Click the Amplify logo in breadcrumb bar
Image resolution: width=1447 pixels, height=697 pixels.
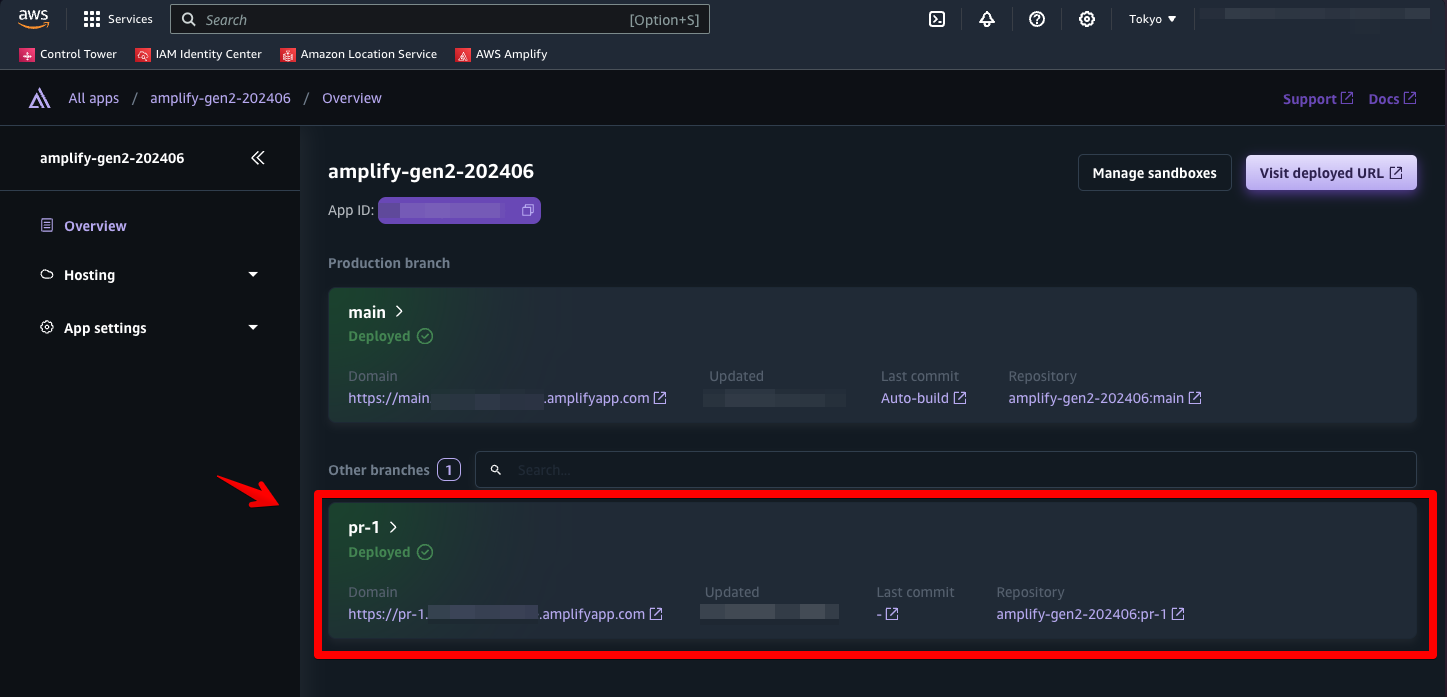[39, 98]
